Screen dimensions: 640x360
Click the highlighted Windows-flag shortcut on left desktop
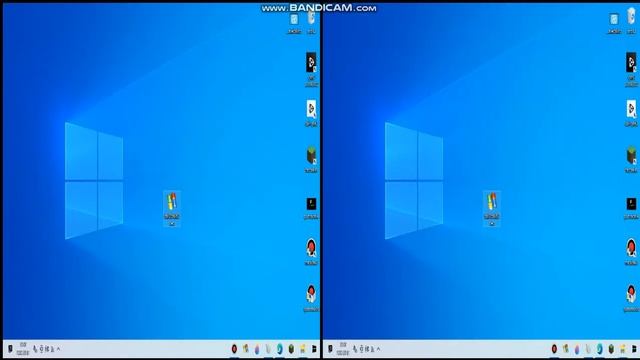(x=172, y=208)
